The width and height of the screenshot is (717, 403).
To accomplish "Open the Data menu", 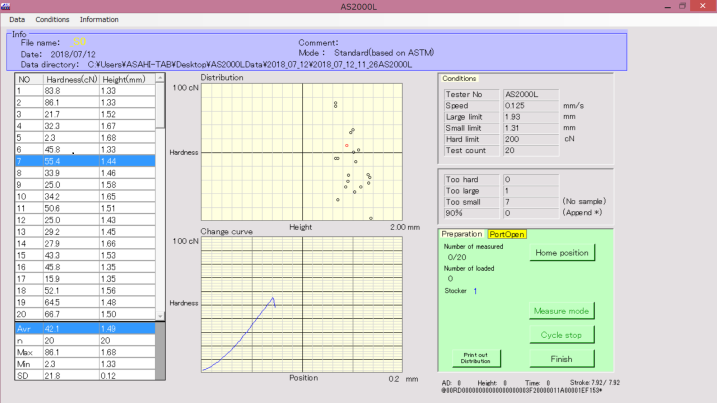I will pyautogui.click(x=17, y=20).
